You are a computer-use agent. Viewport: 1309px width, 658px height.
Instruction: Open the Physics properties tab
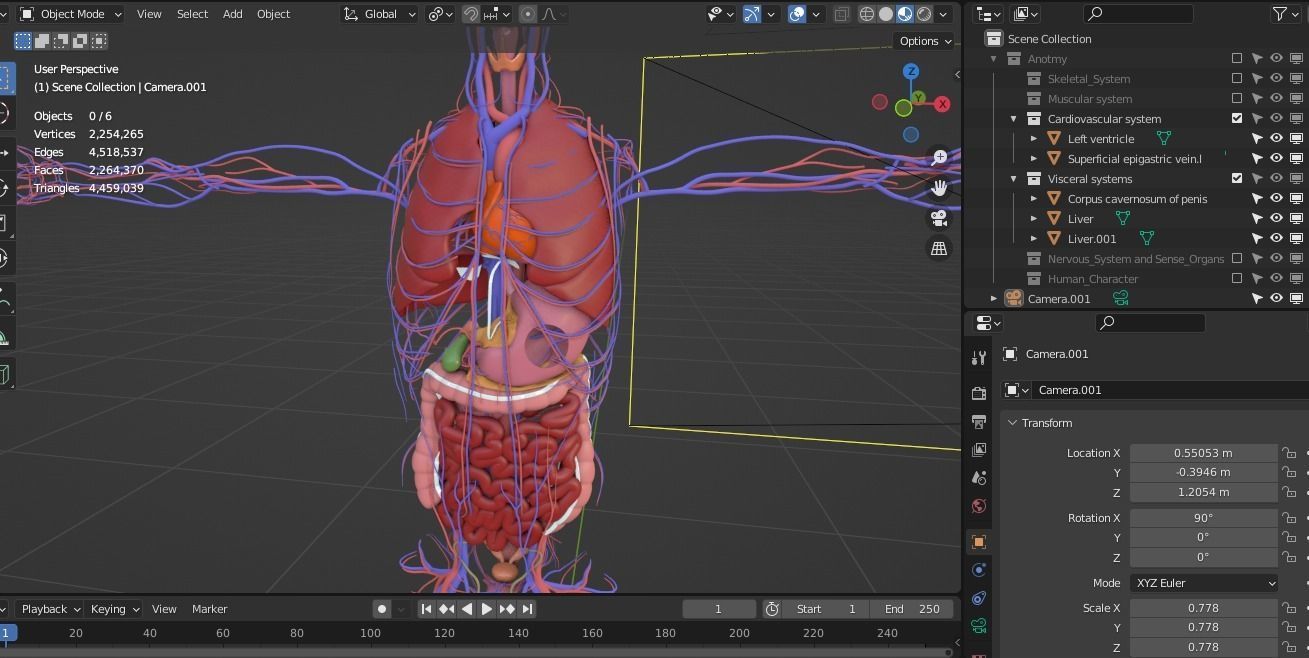[979, 570]
